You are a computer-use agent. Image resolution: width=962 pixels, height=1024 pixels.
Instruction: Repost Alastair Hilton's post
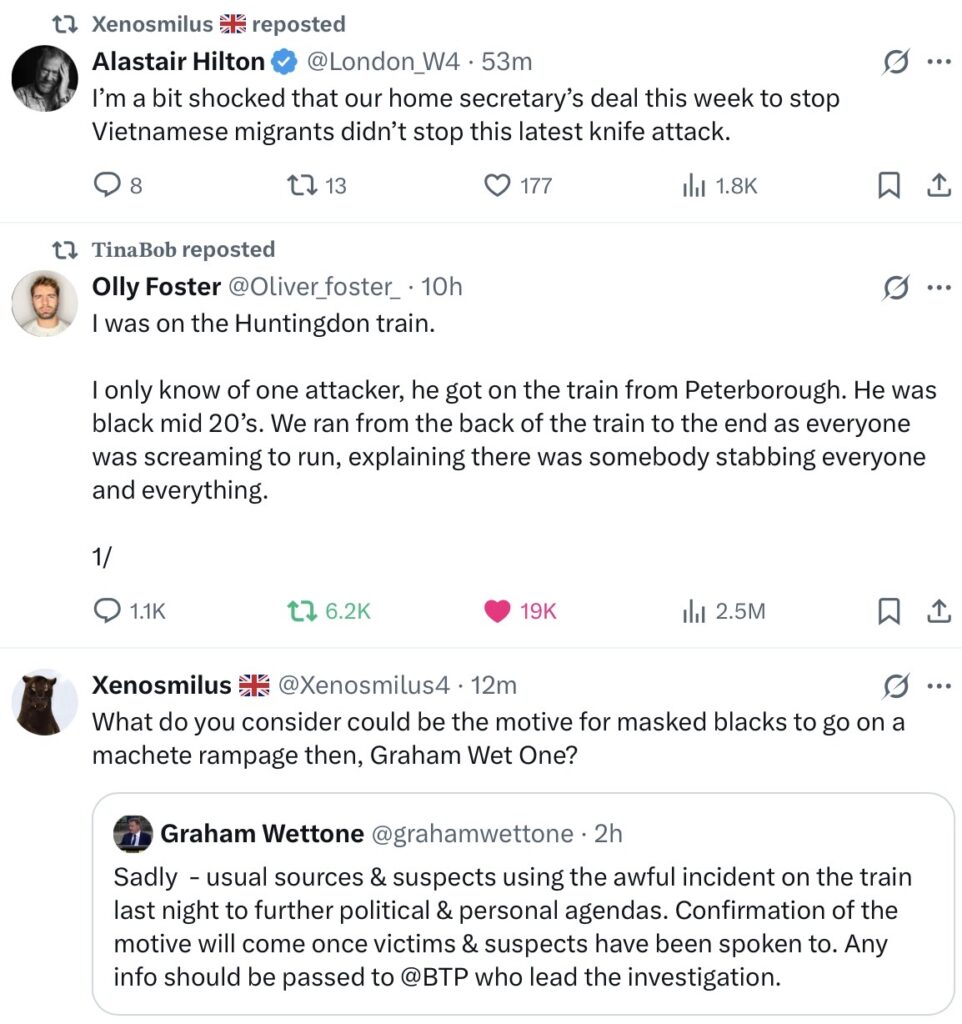[x=301, y=185]
